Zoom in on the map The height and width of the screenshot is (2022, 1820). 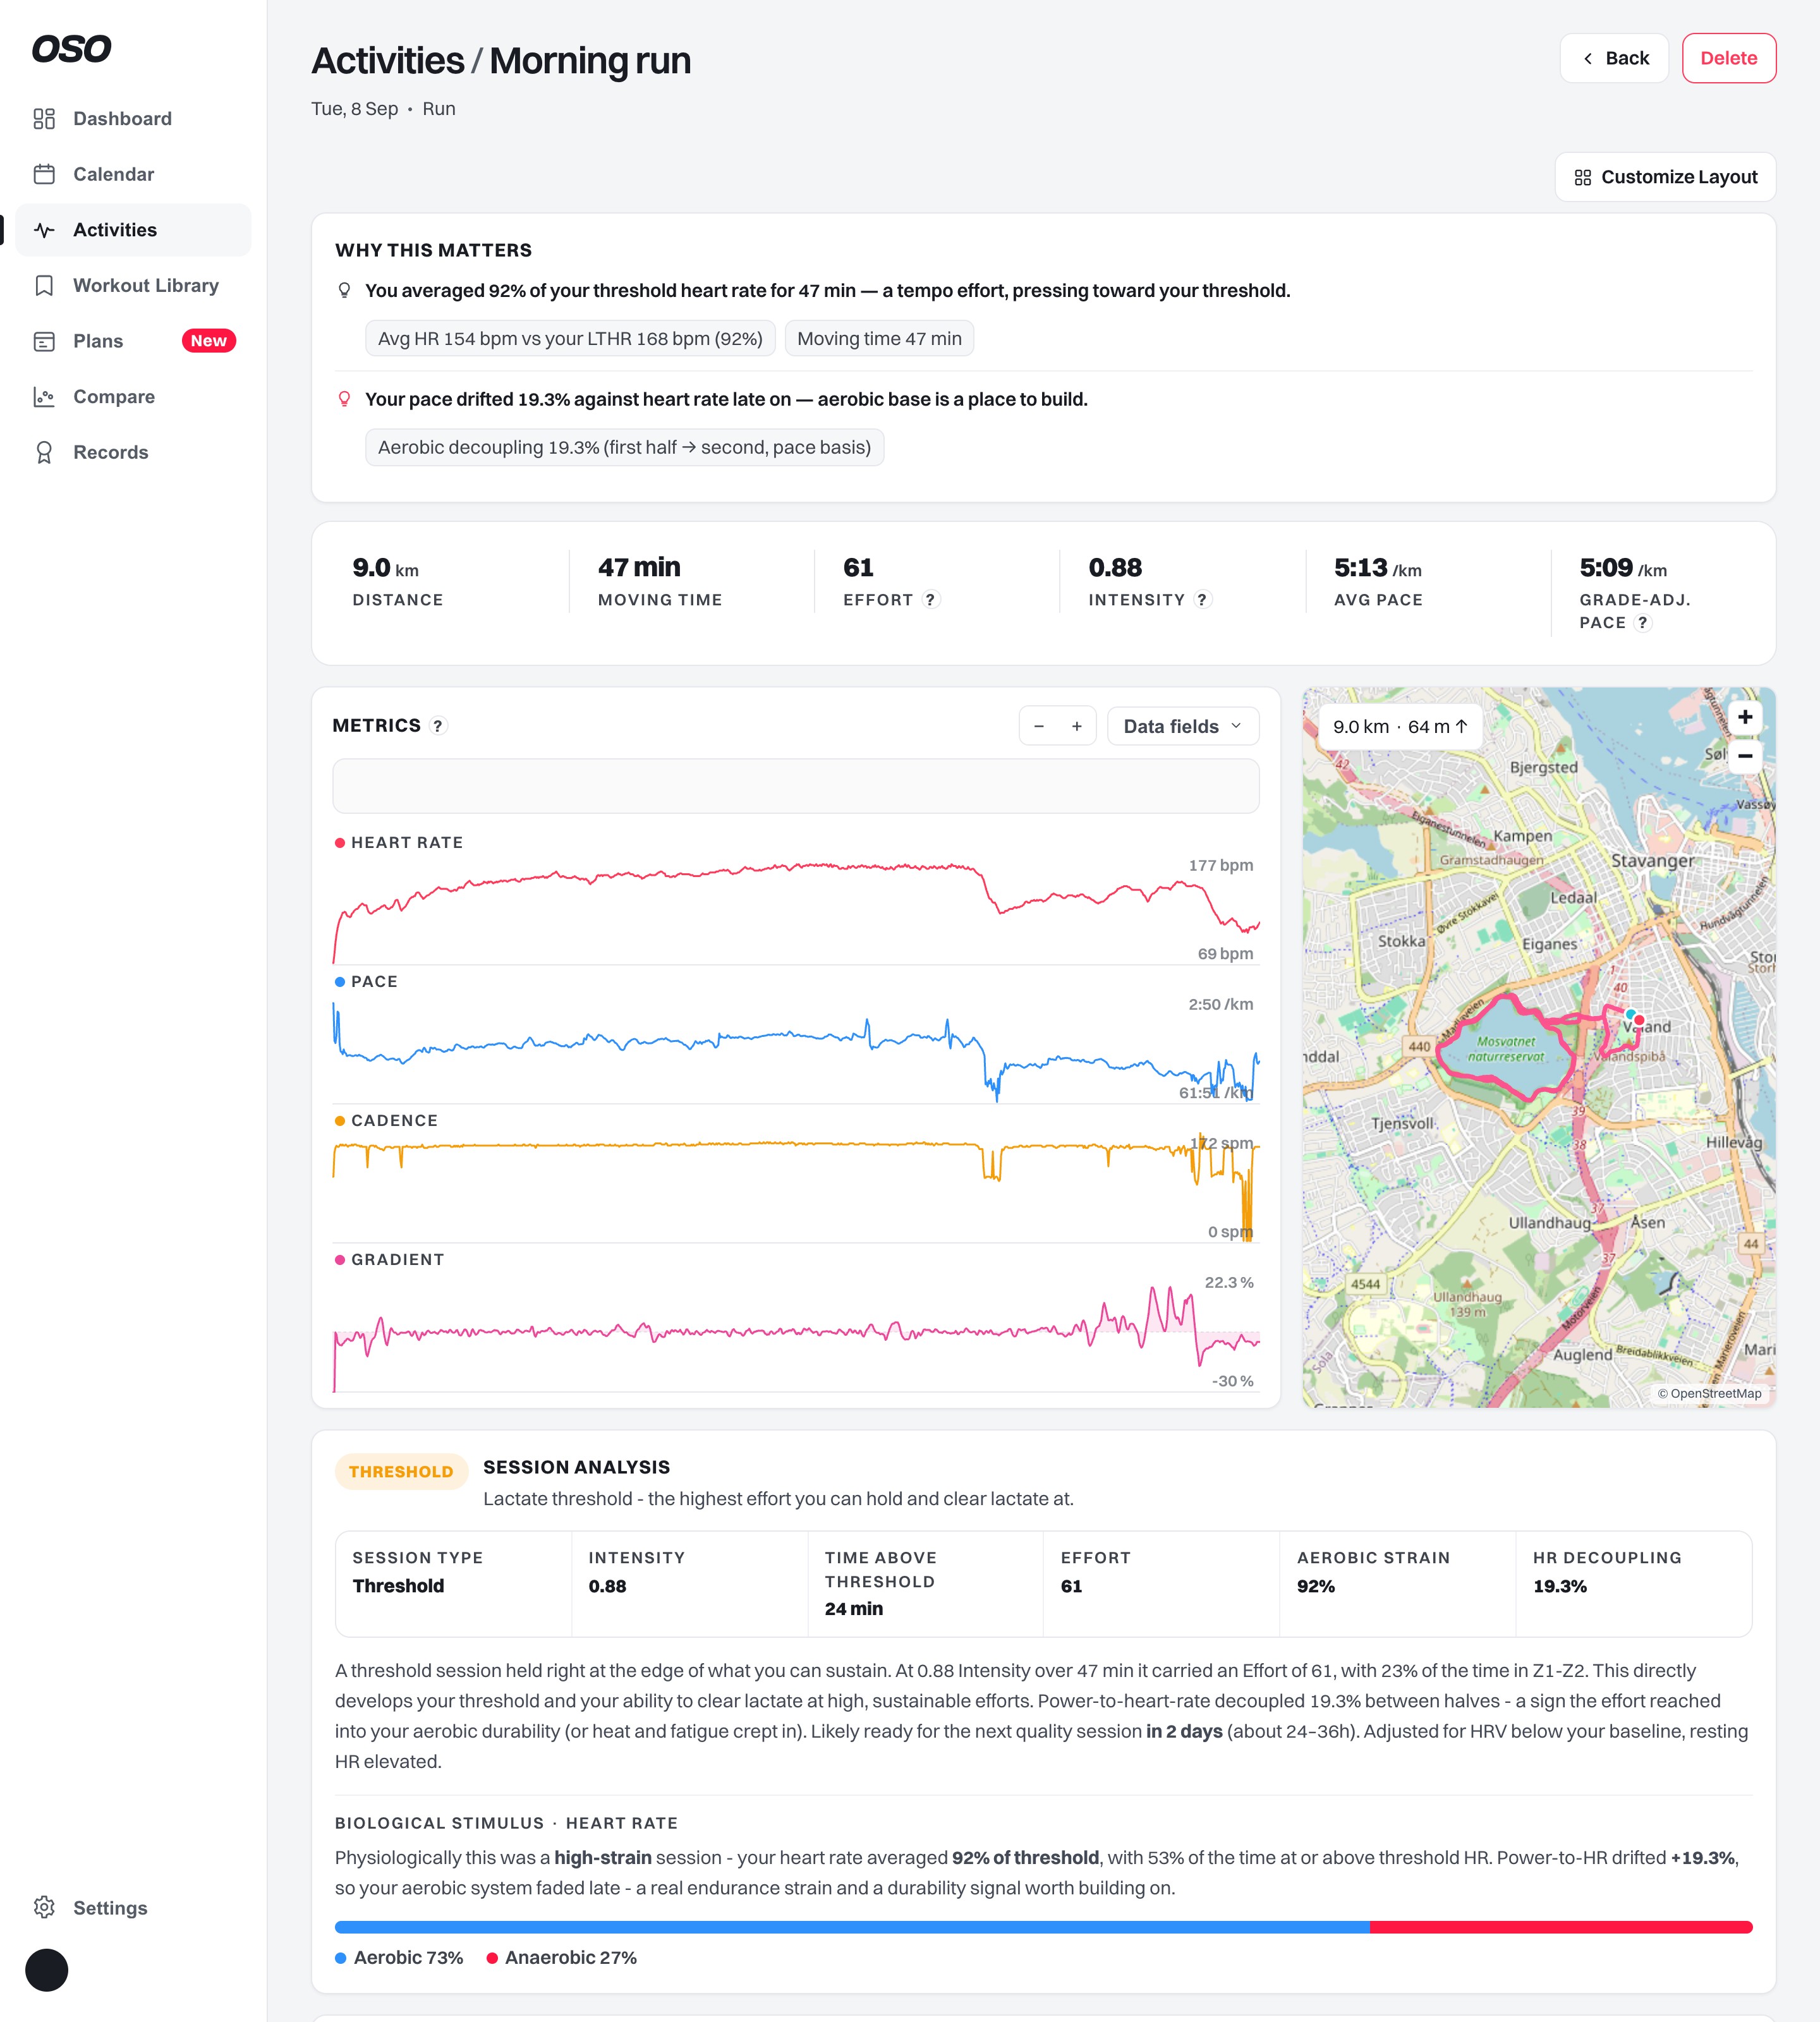[1745, 717]
